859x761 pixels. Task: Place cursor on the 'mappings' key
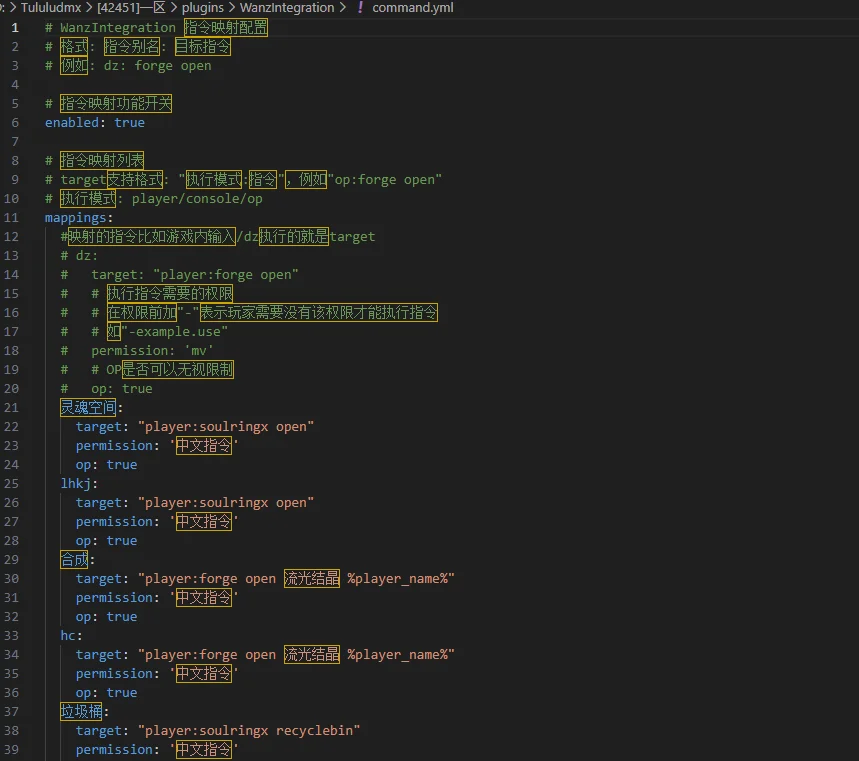click(76, 218)
